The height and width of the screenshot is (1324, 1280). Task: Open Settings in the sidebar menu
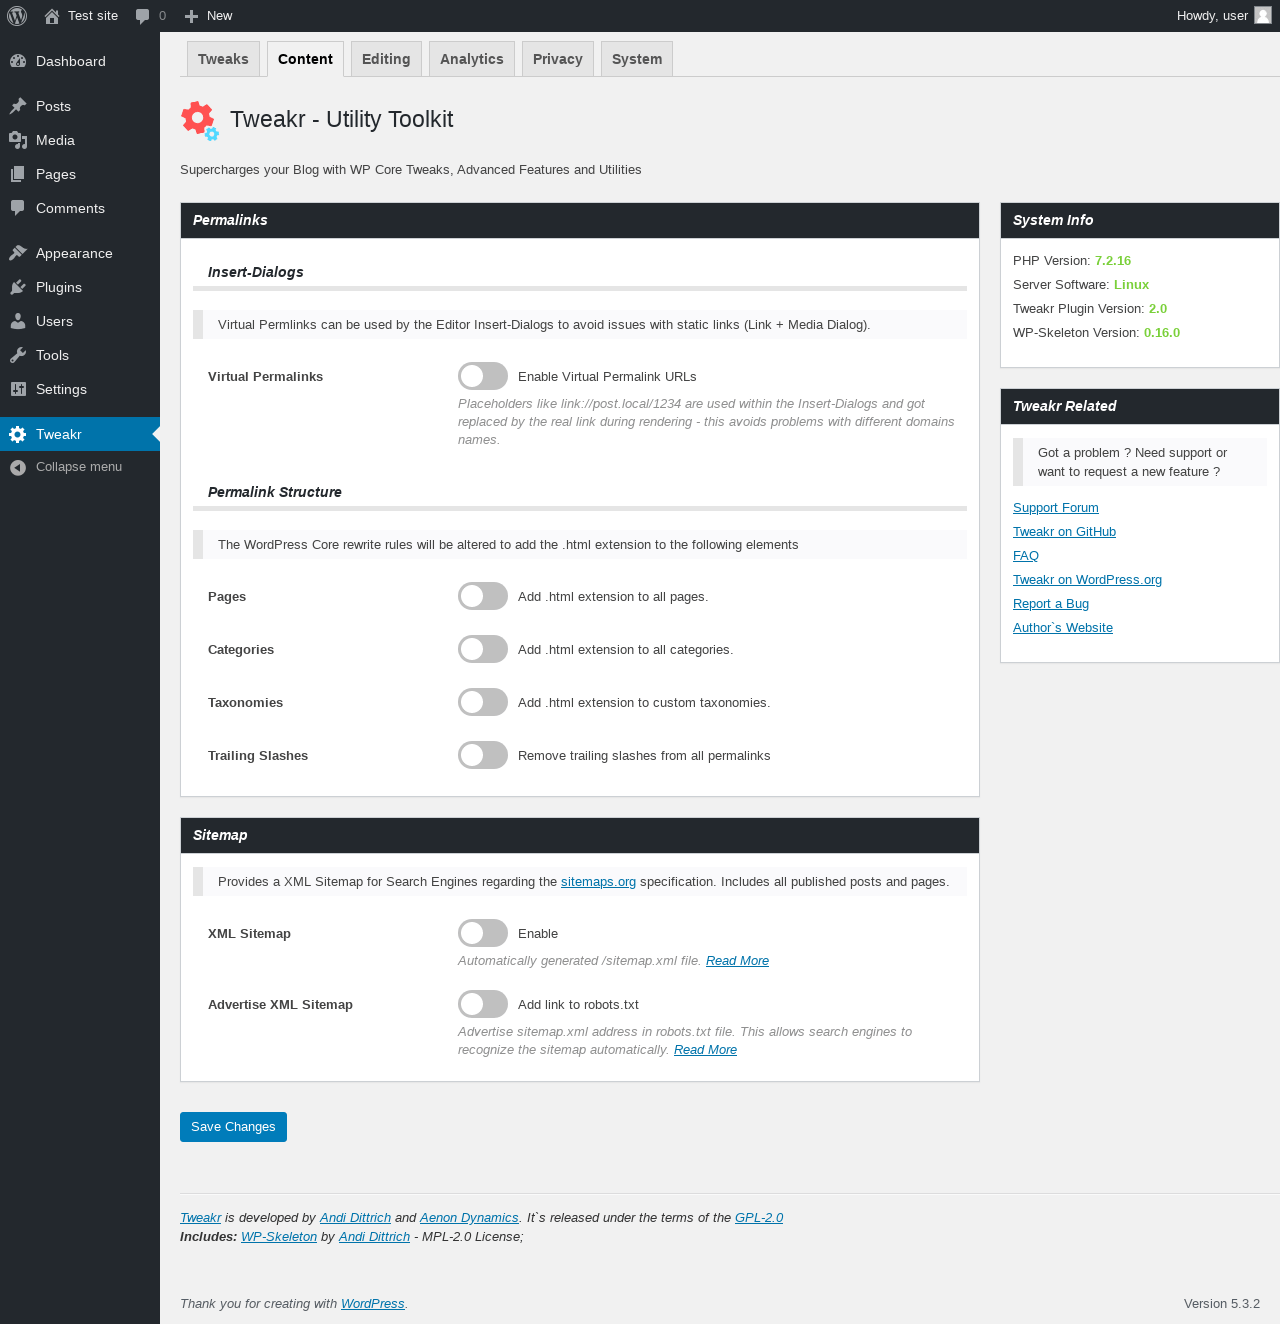tap(80, 389)
